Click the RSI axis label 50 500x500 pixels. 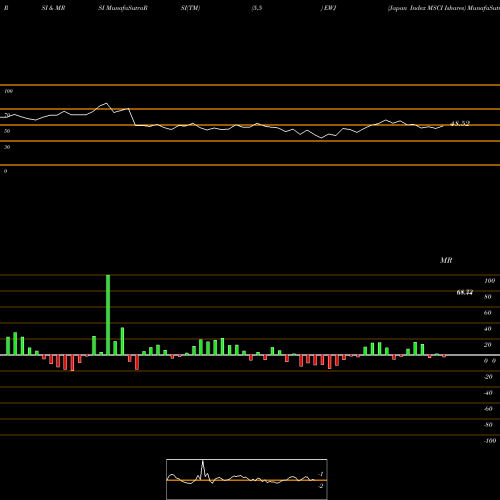tap(7, 131)
